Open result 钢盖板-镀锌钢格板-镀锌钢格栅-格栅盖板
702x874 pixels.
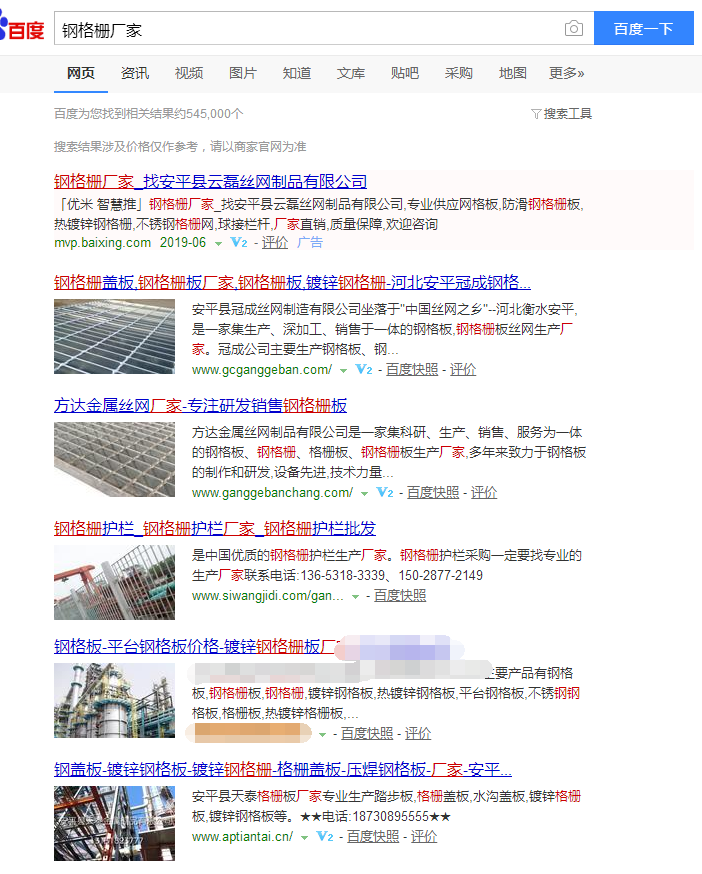283,770
